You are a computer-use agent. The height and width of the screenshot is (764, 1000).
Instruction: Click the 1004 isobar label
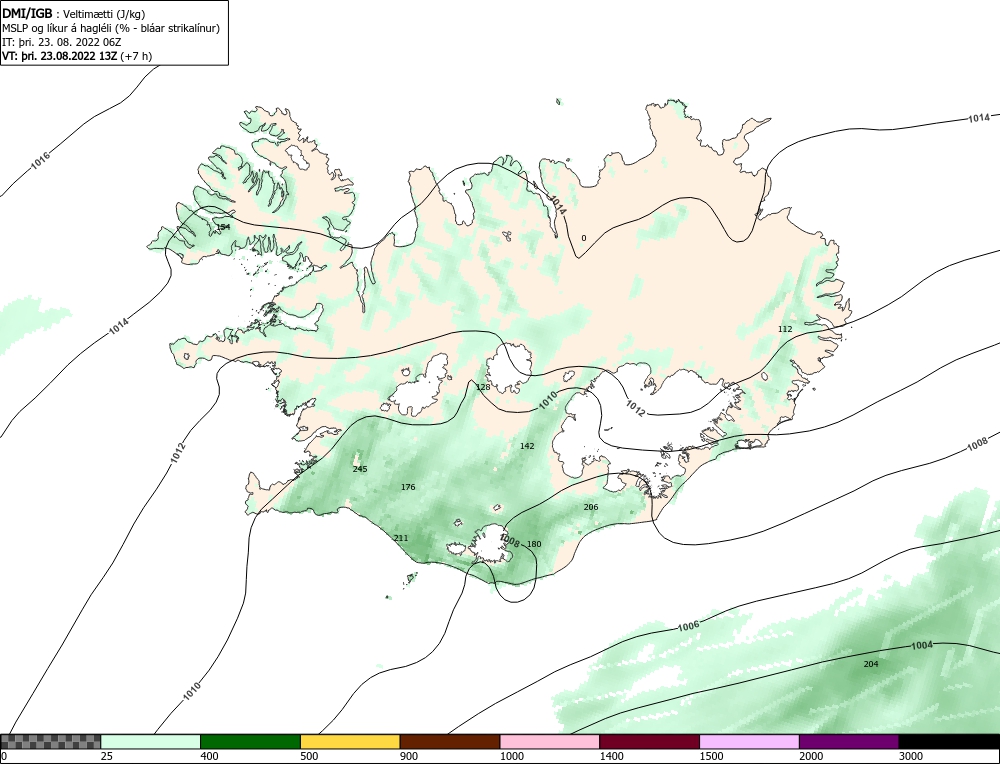(922, 645)
